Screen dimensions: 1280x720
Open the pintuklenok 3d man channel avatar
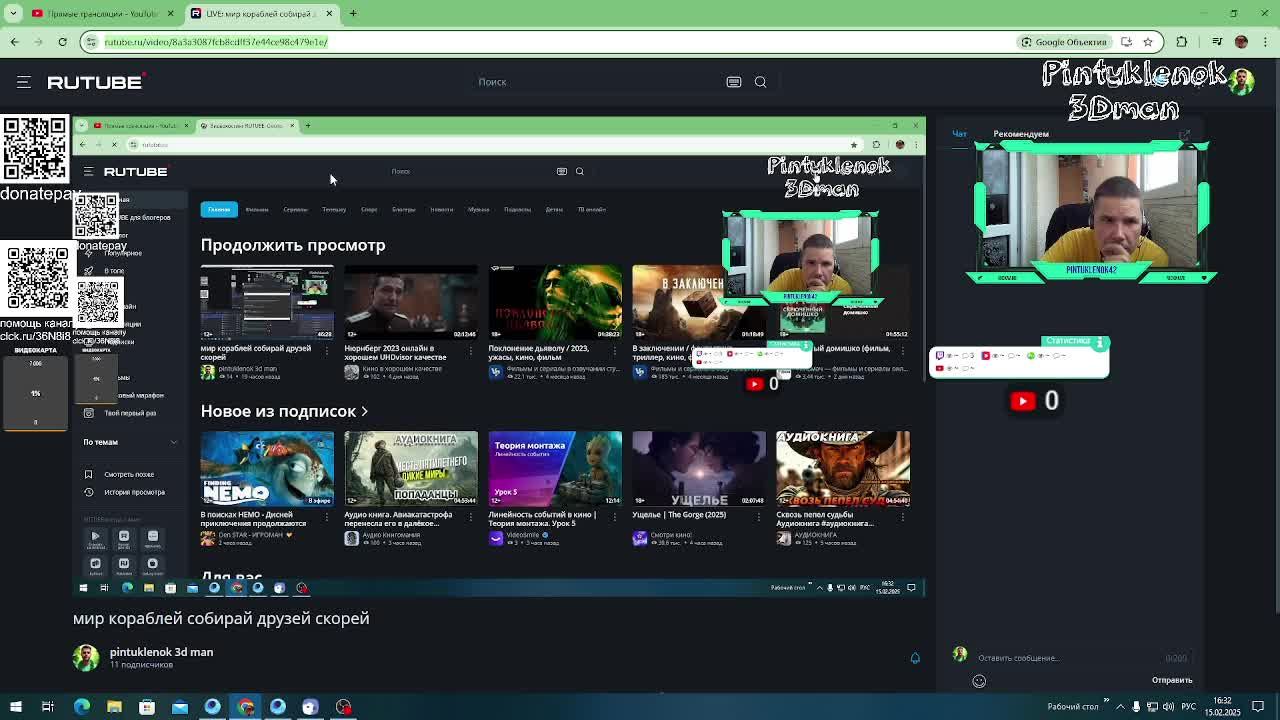(x=86, y=657)
